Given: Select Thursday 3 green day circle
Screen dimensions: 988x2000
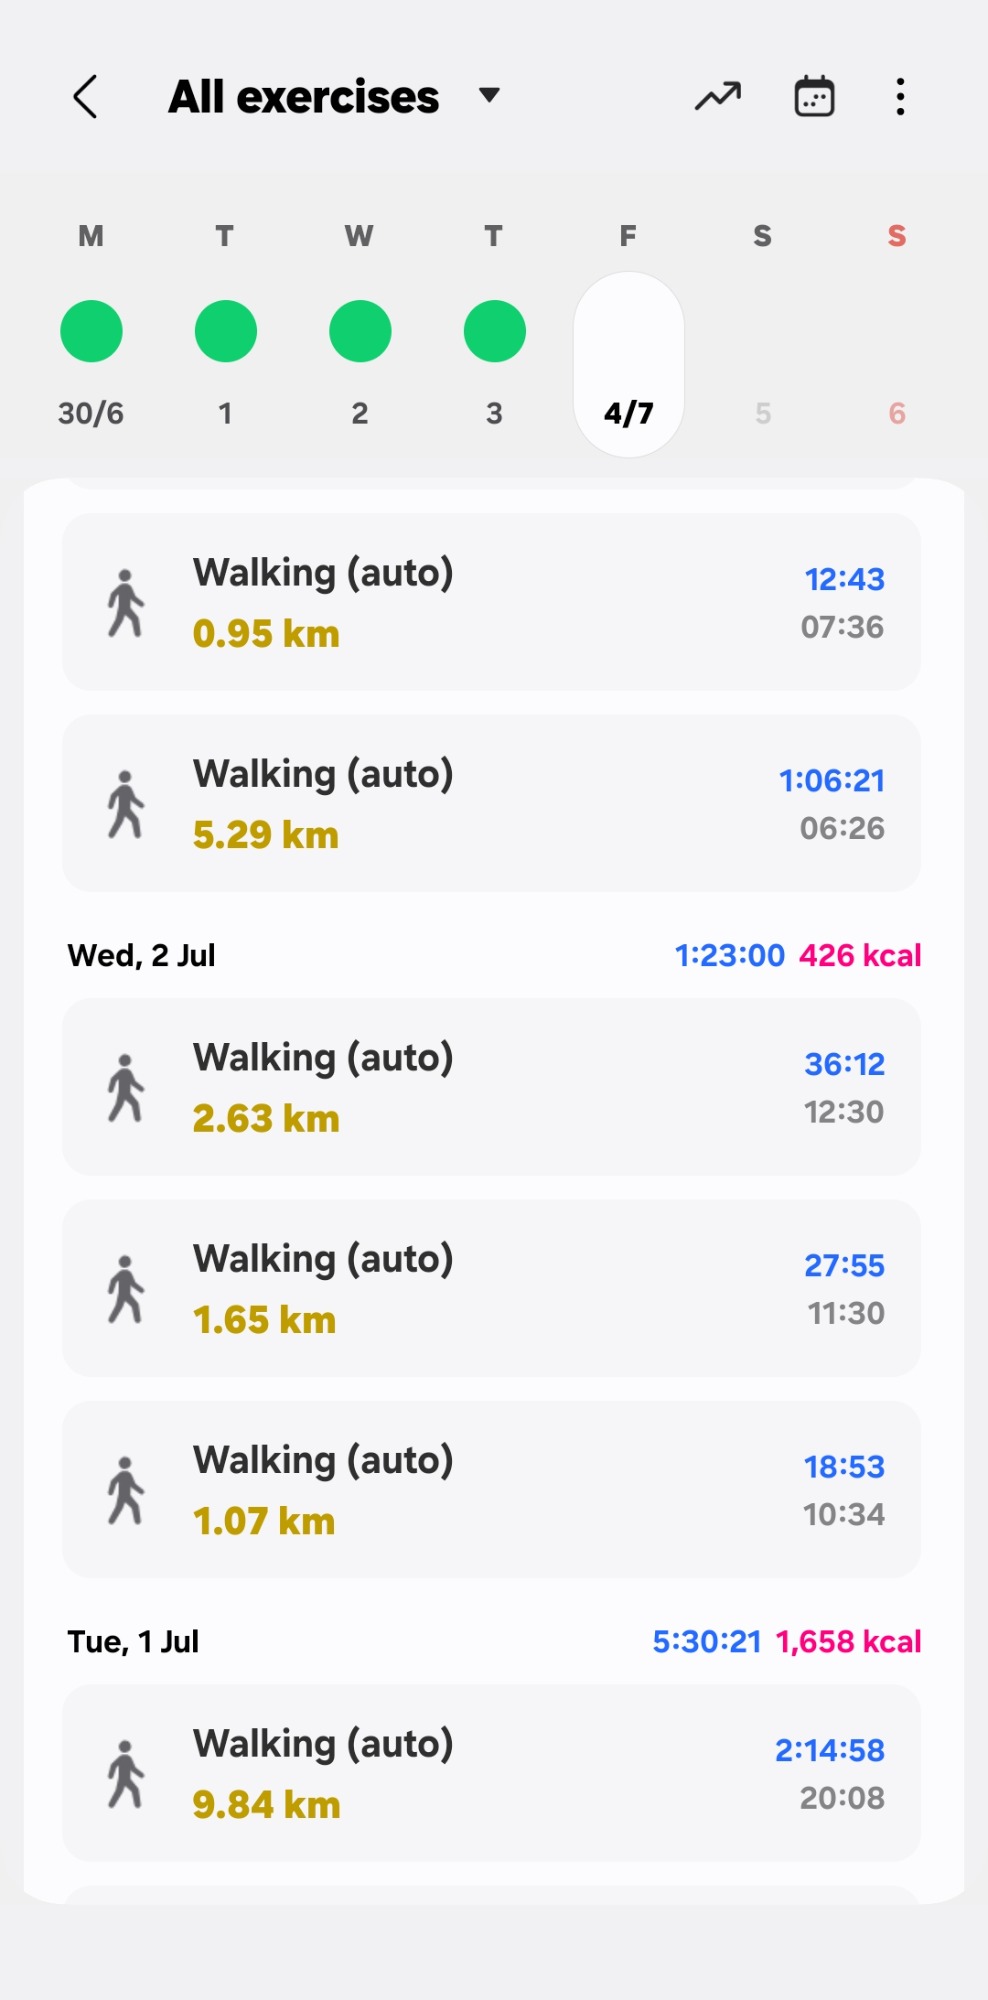Looking at the screenshot, I should (x=494, y=331).
